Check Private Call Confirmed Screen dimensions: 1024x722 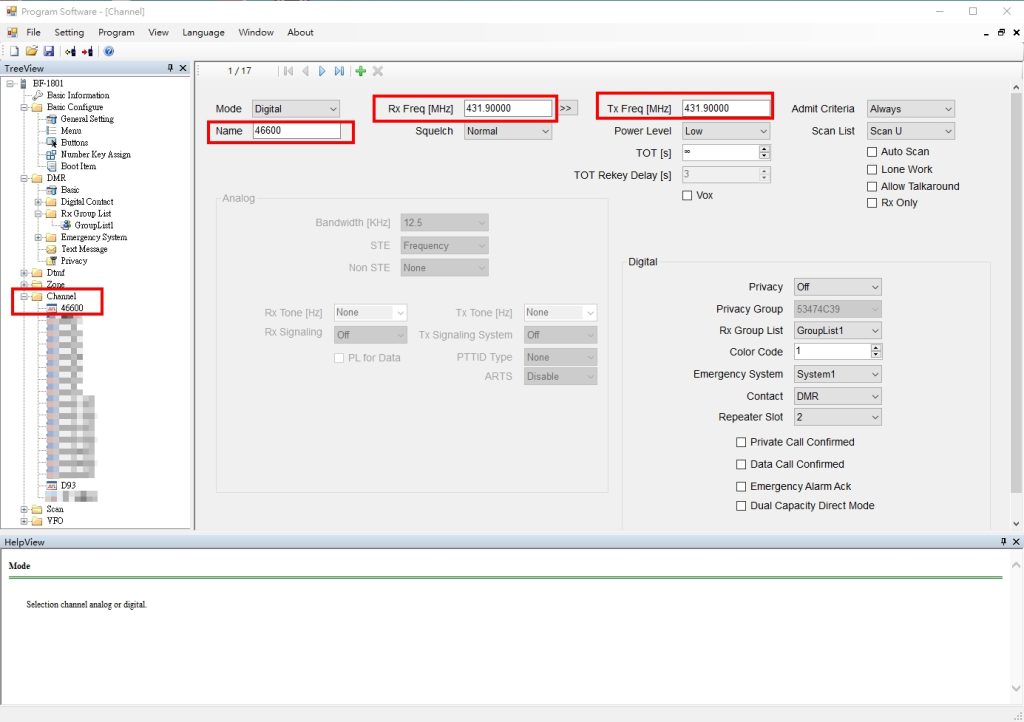pyautogui.click(x=741, y=442)
